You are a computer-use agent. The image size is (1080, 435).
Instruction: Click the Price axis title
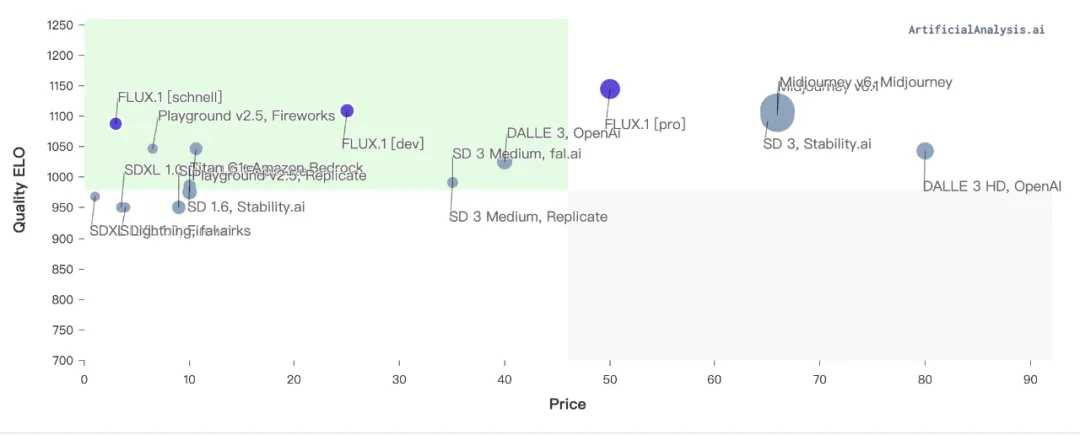coord(568,405)
